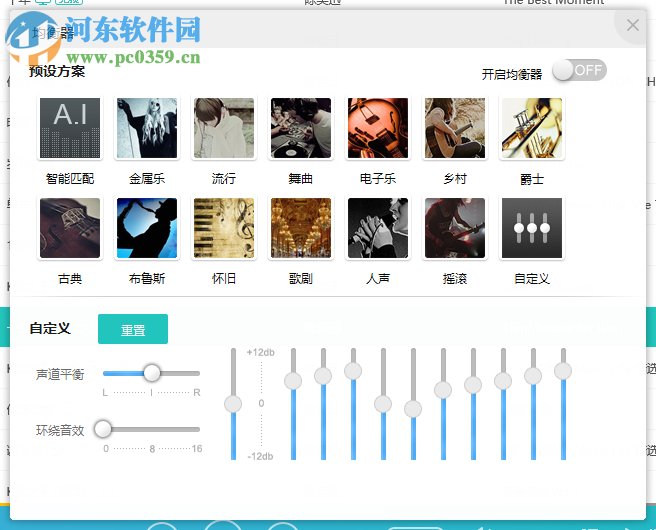Click the first EQ band slider handle

pyautogui.click(x=293, y=381)
